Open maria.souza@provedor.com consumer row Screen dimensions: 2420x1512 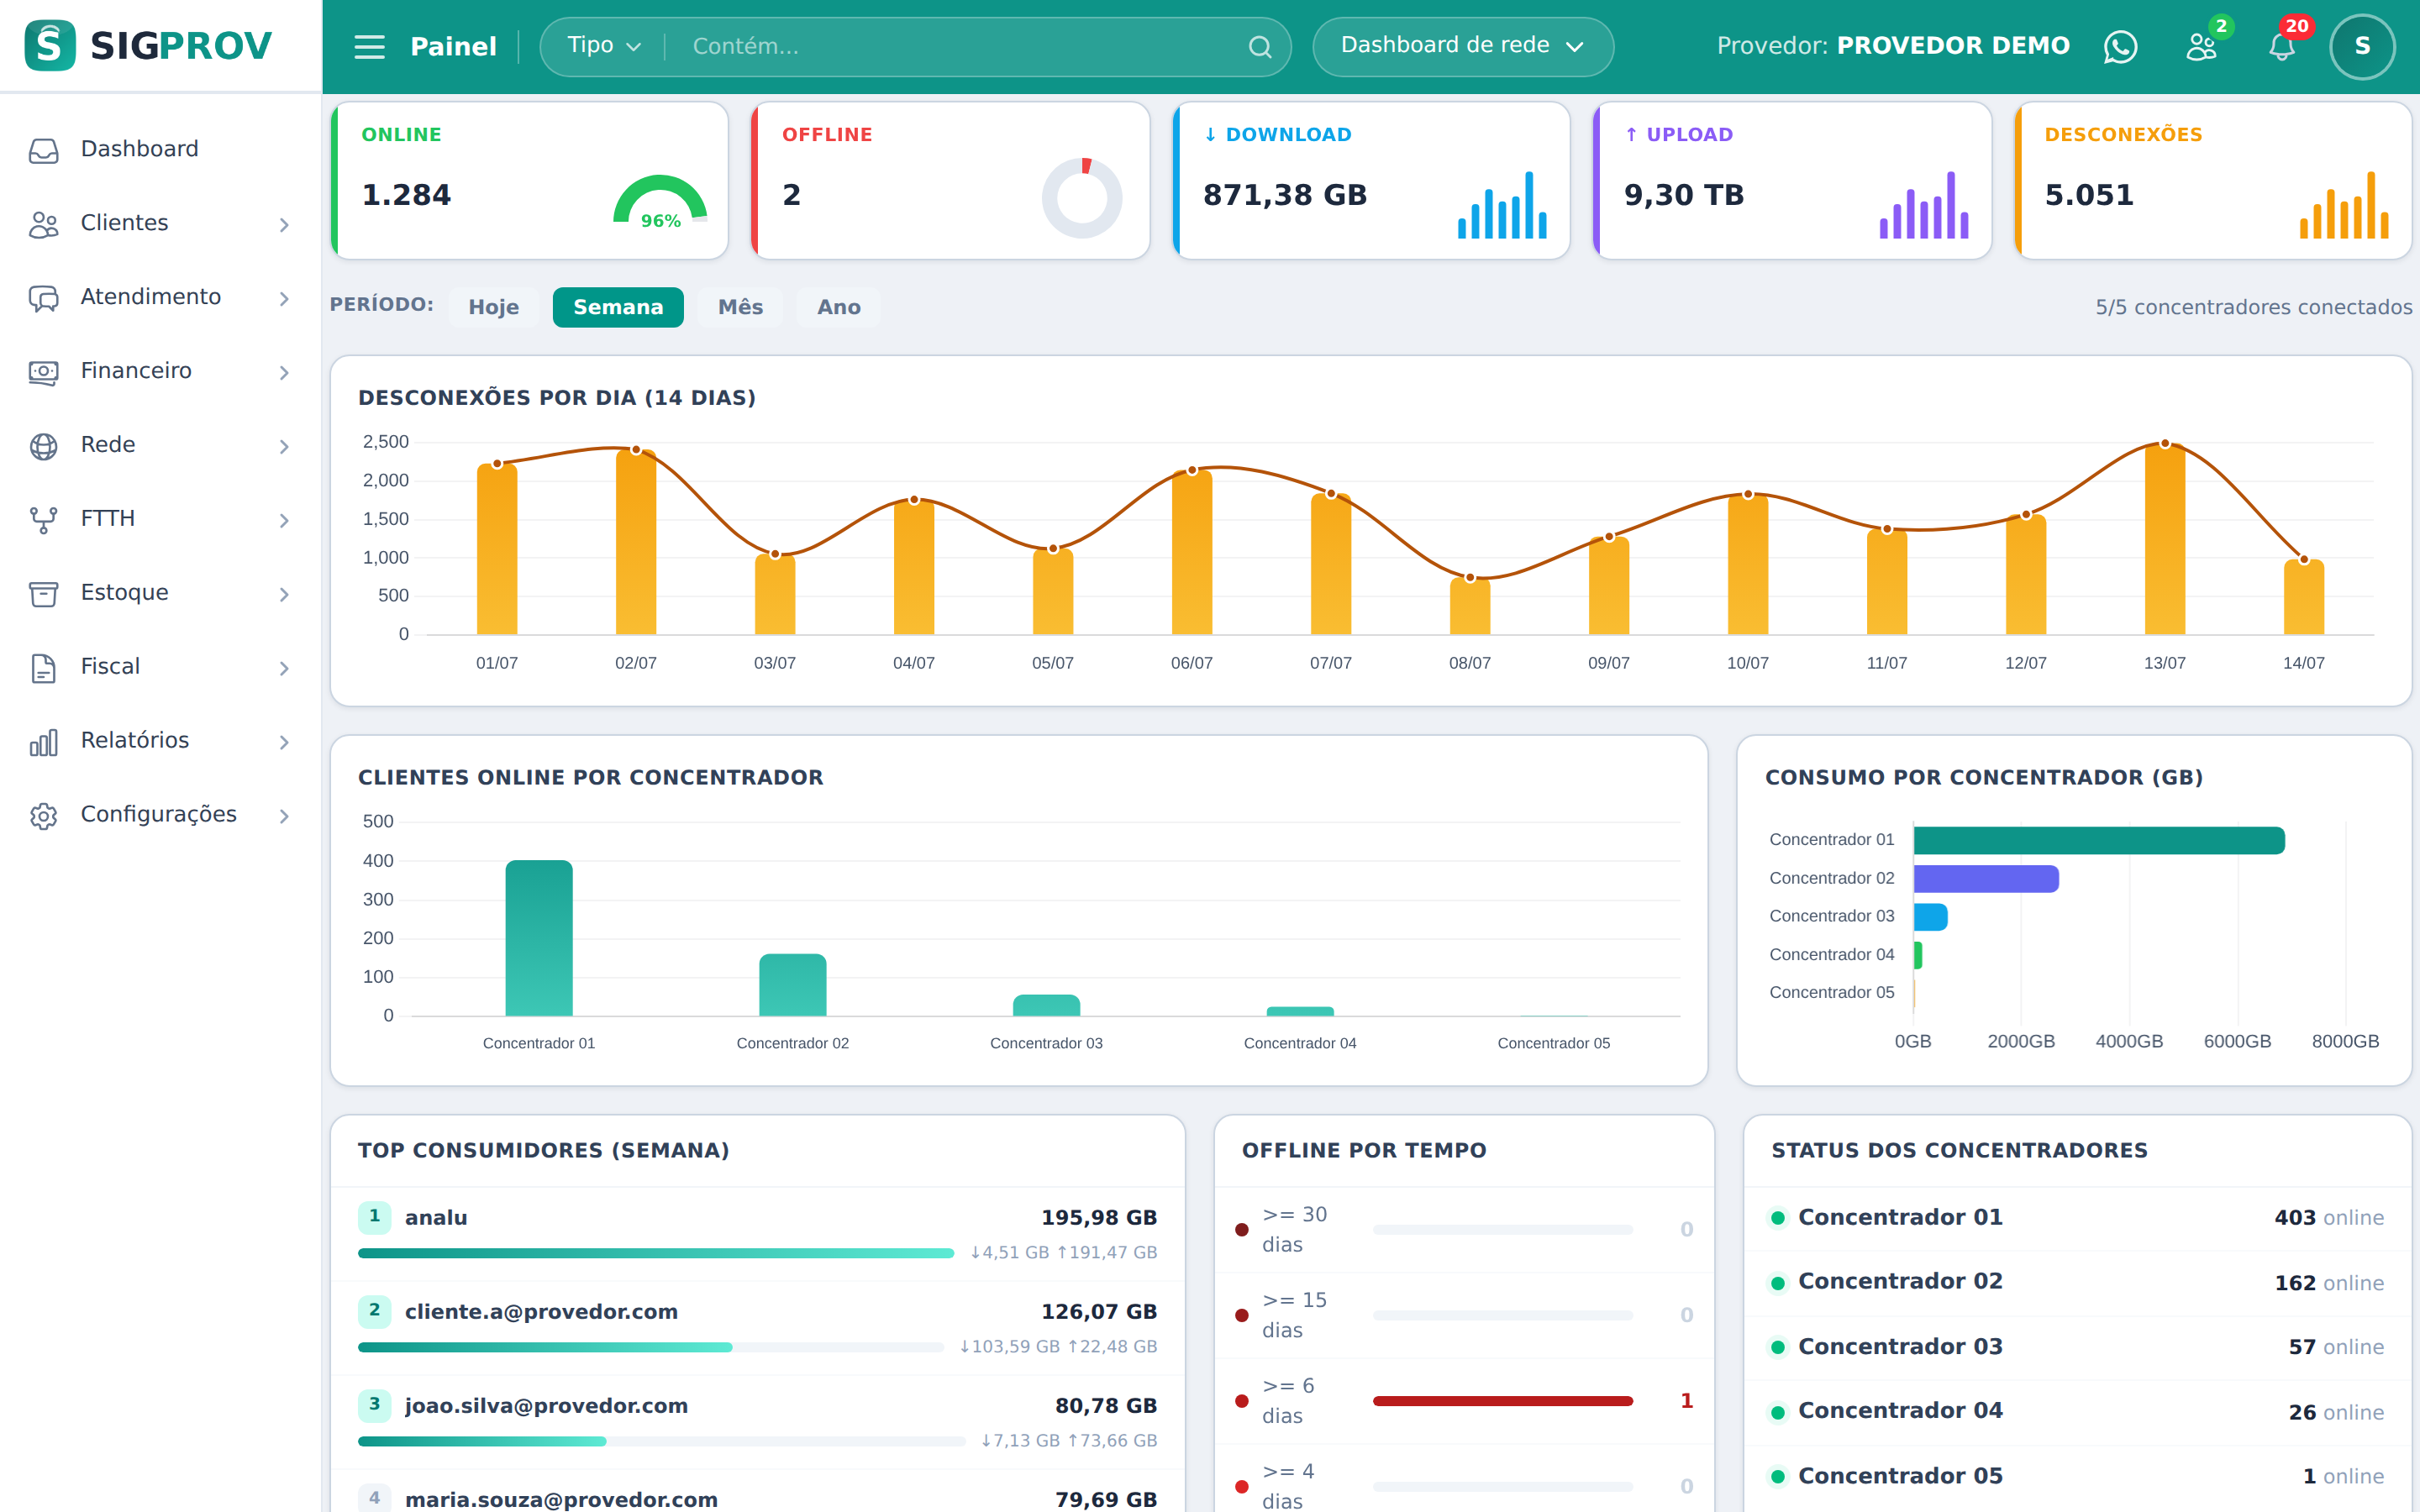coord(757,1492)
